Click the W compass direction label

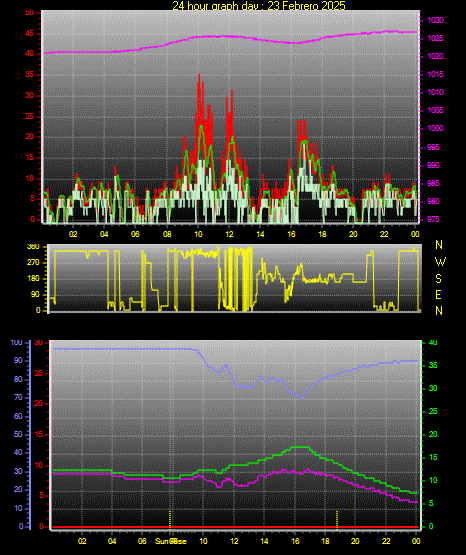tap(440, 262)
